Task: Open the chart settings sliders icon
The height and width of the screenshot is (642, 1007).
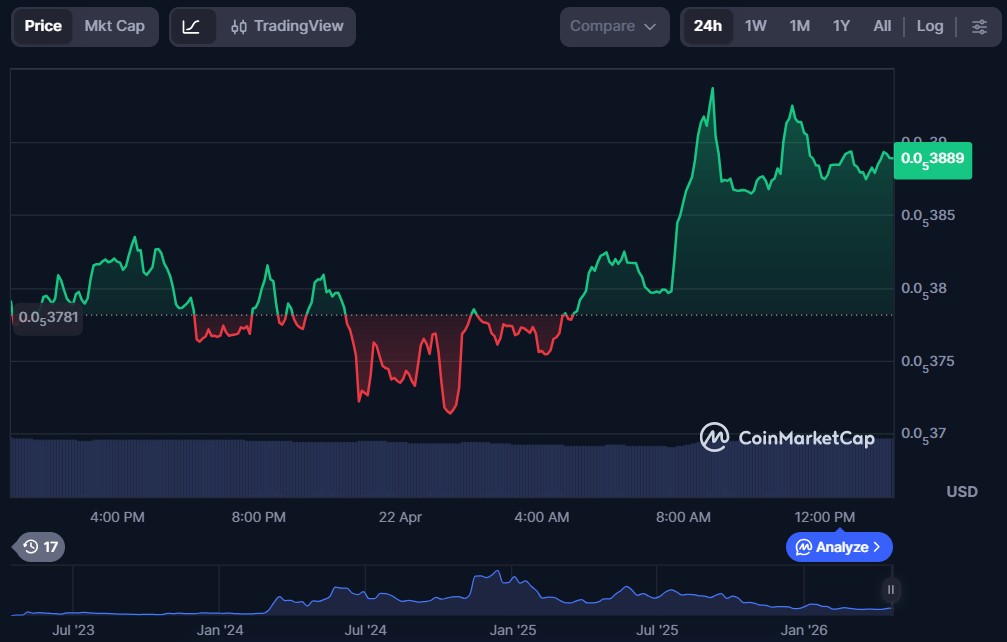Action: (979, 27)
